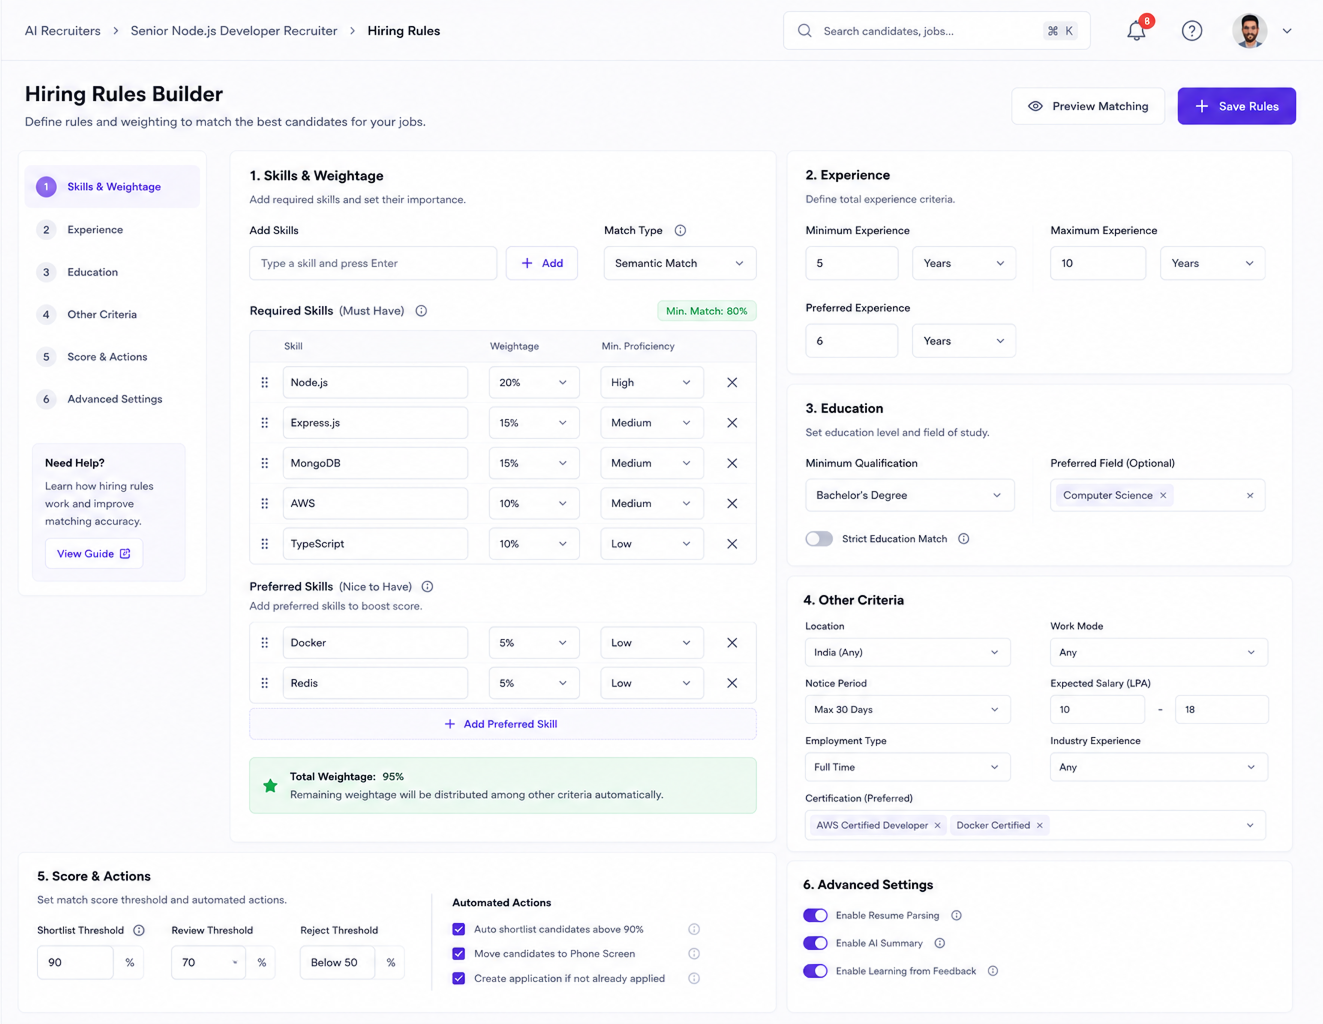
Task: Toggle Enable Learning from Feedback switch
Action: (816, 971)
